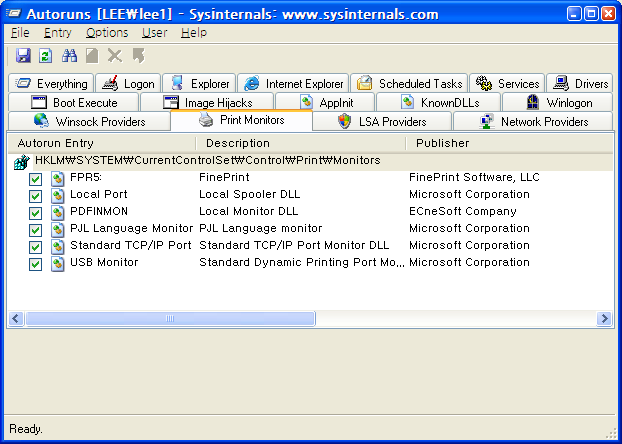The image size is (622, 444).
Task: Disable the PDFINMON entry checkbox
Action: pos(35,213)
